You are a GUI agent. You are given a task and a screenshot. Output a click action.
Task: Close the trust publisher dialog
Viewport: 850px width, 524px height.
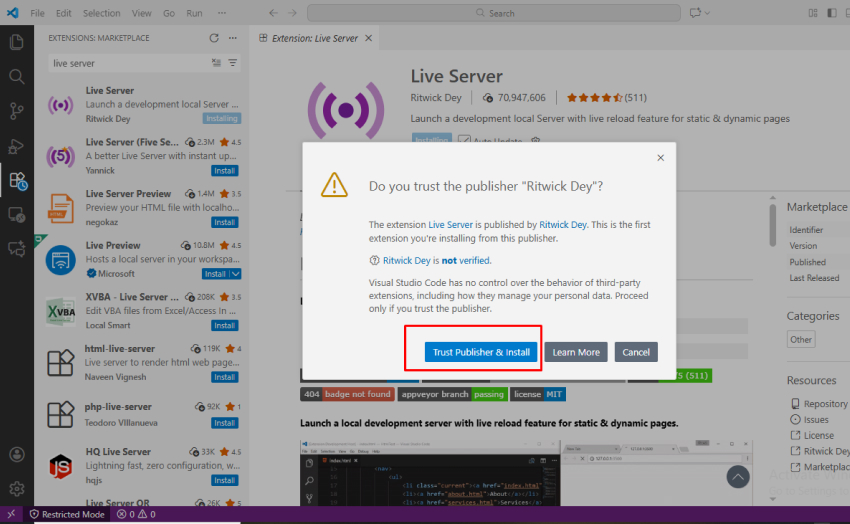click(660, 158)
